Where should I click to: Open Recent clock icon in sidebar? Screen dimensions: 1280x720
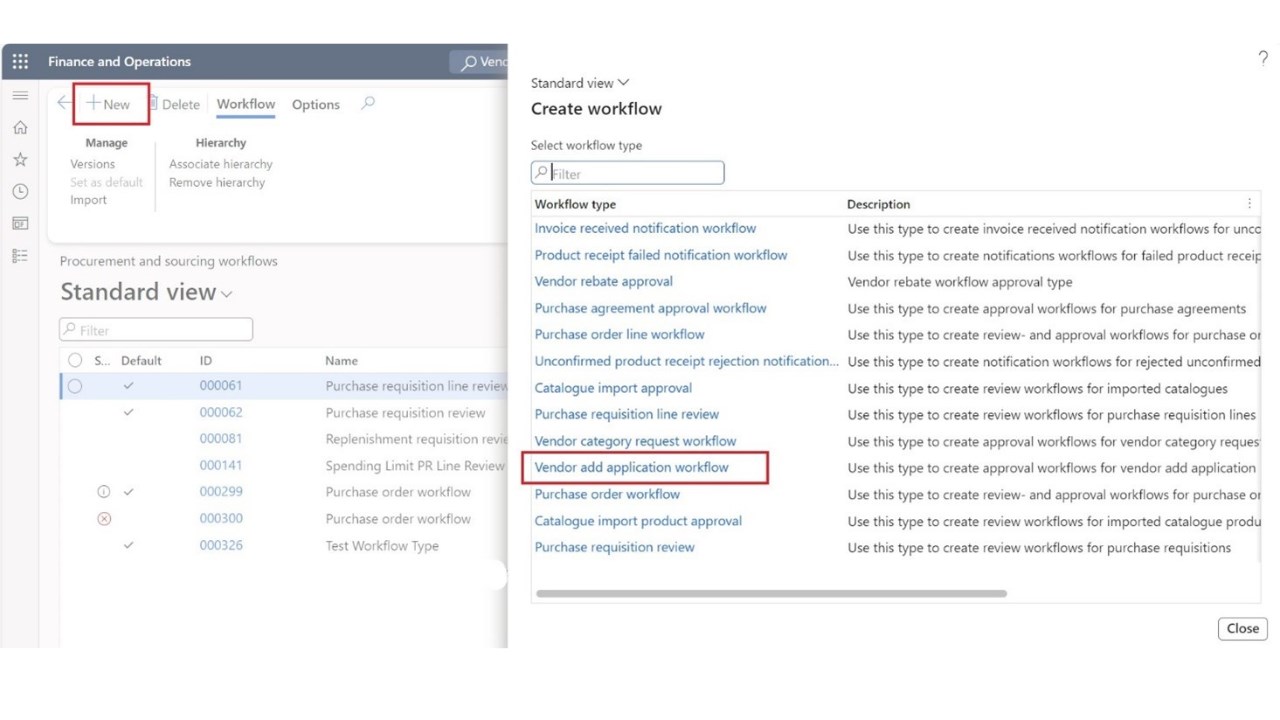[x=20, y=192]
